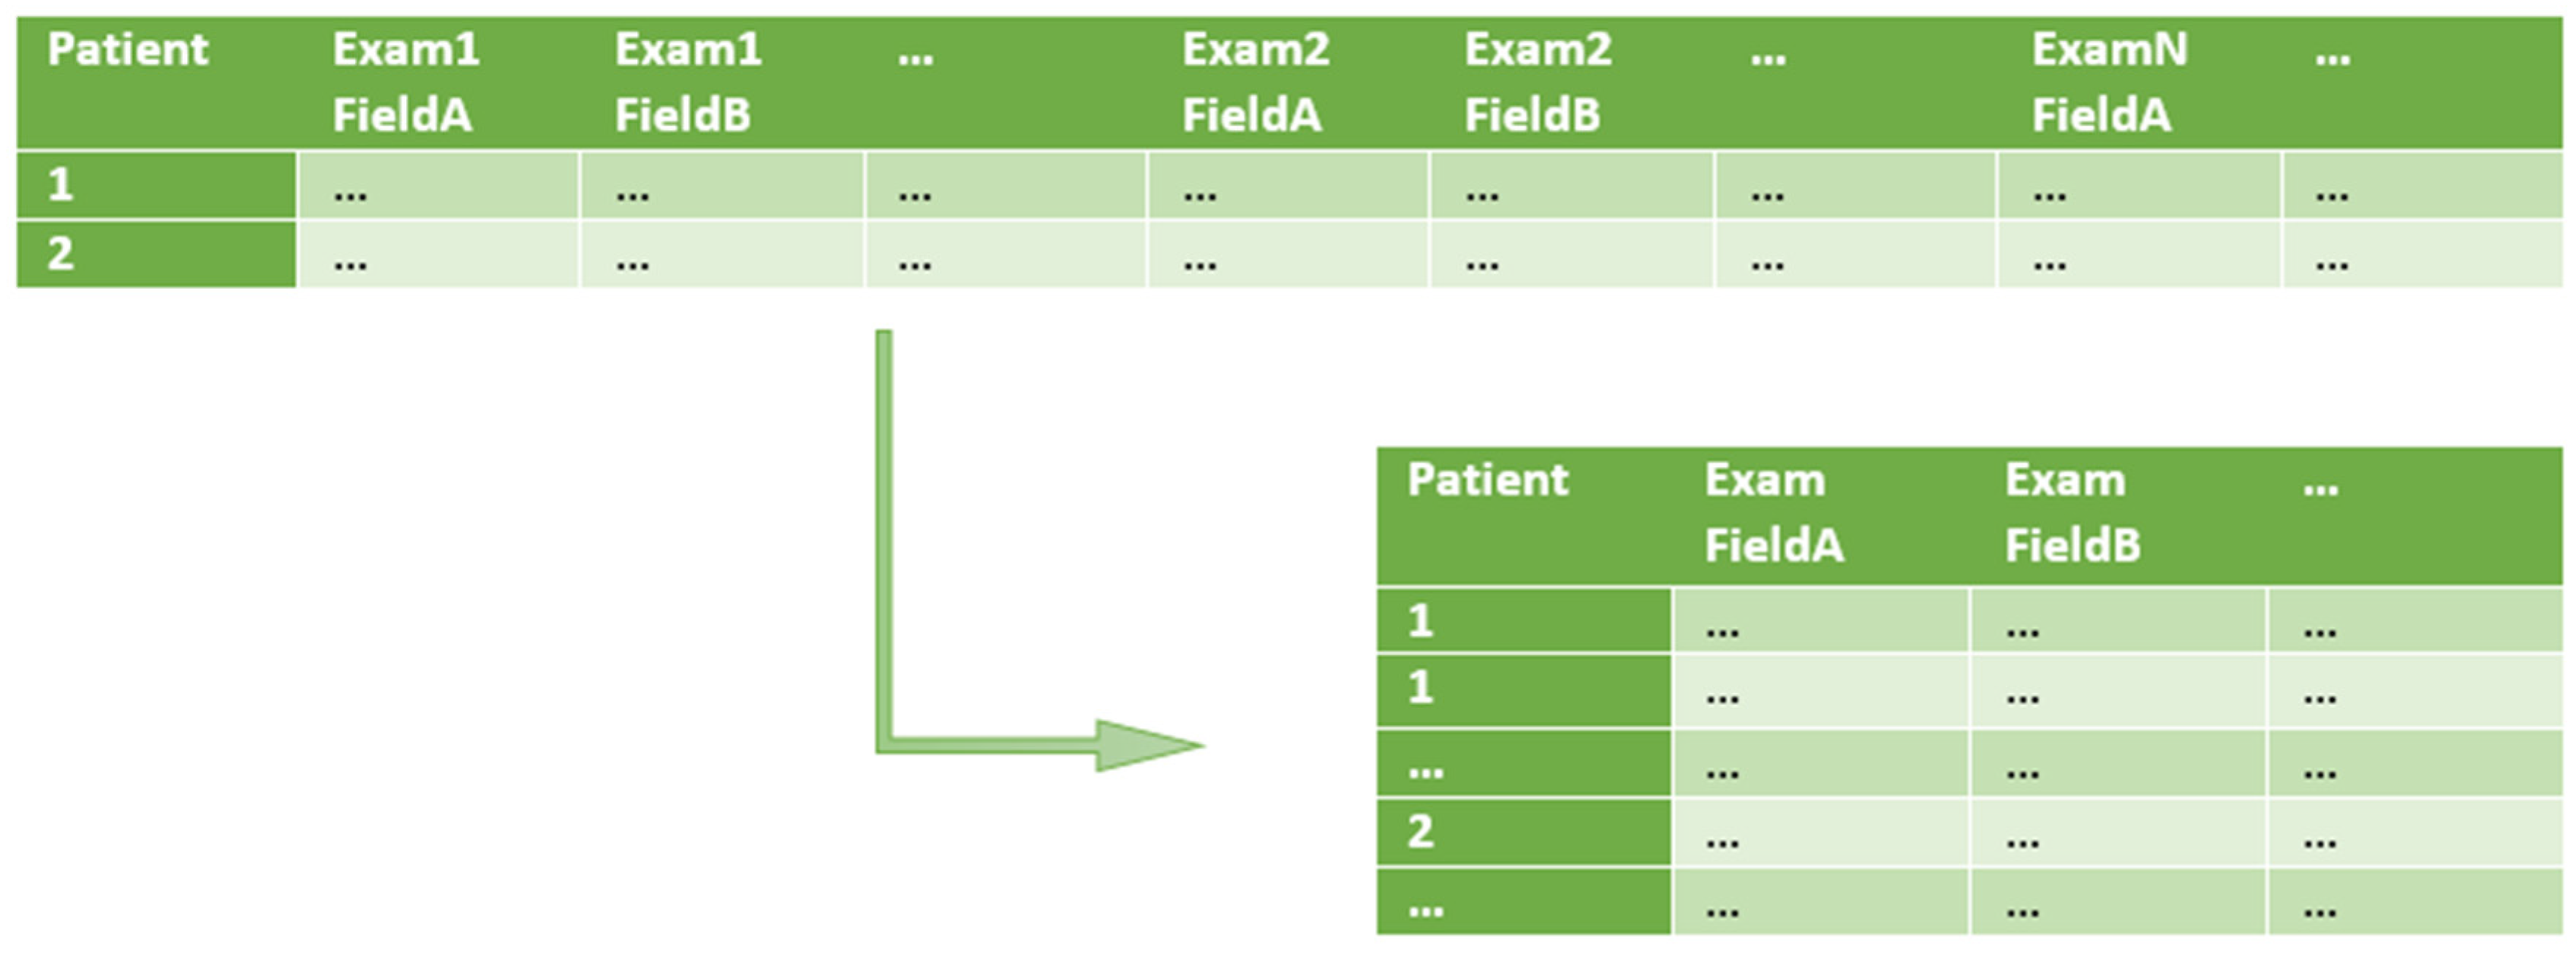Click the Exam2 FieldB column header
This screenshot has height=954, width=2576.
tap(1538, 82)
